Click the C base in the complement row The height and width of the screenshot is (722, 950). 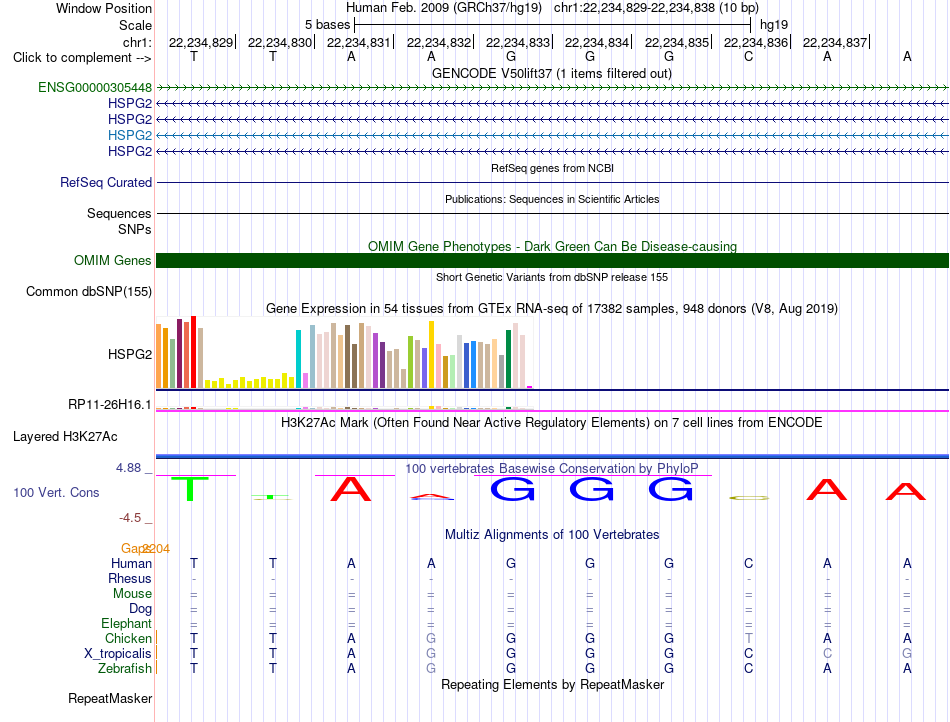[x=748, y=57]
